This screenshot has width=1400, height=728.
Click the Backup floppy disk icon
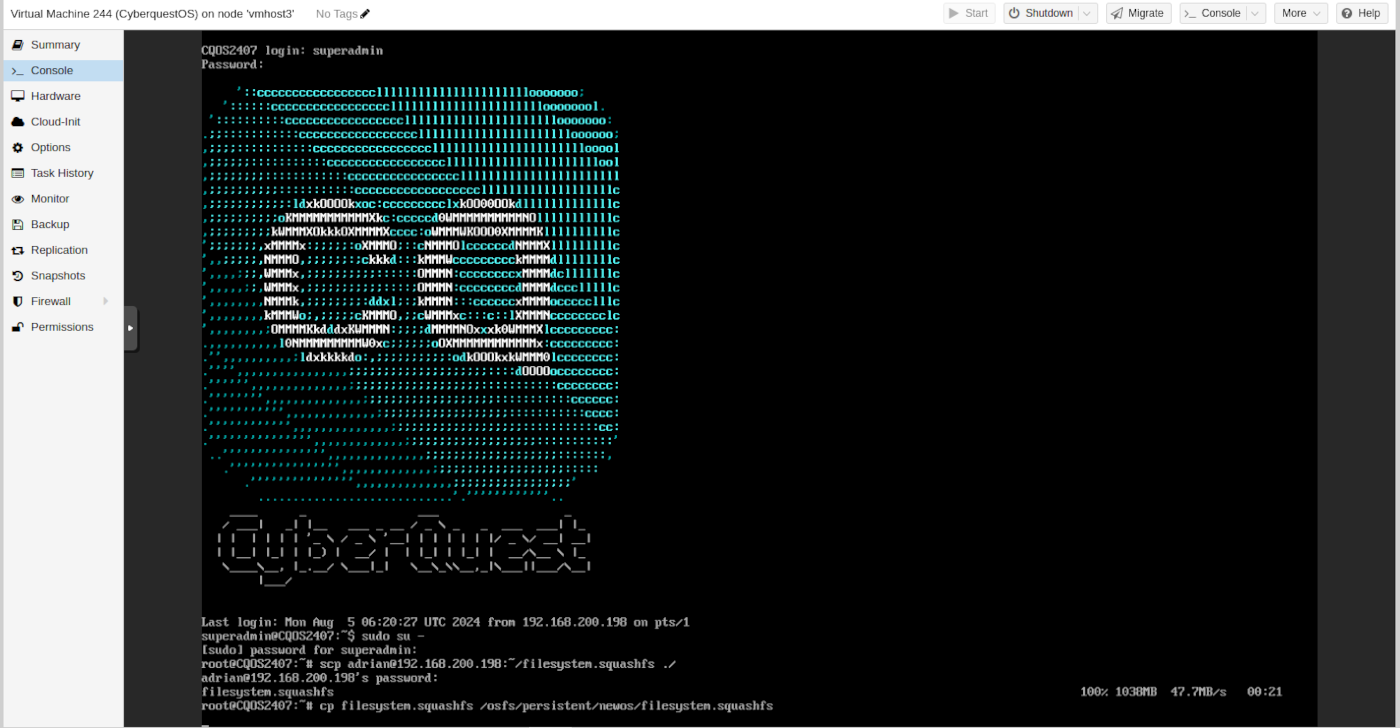coord(17,225)
